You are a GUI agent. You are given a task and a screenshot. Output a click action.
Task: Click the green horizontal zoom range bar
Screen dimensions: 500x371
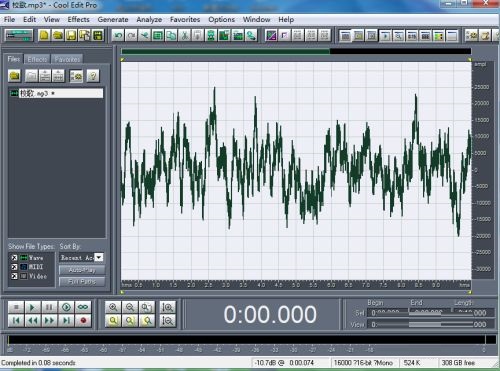click(x=226, y=51)
